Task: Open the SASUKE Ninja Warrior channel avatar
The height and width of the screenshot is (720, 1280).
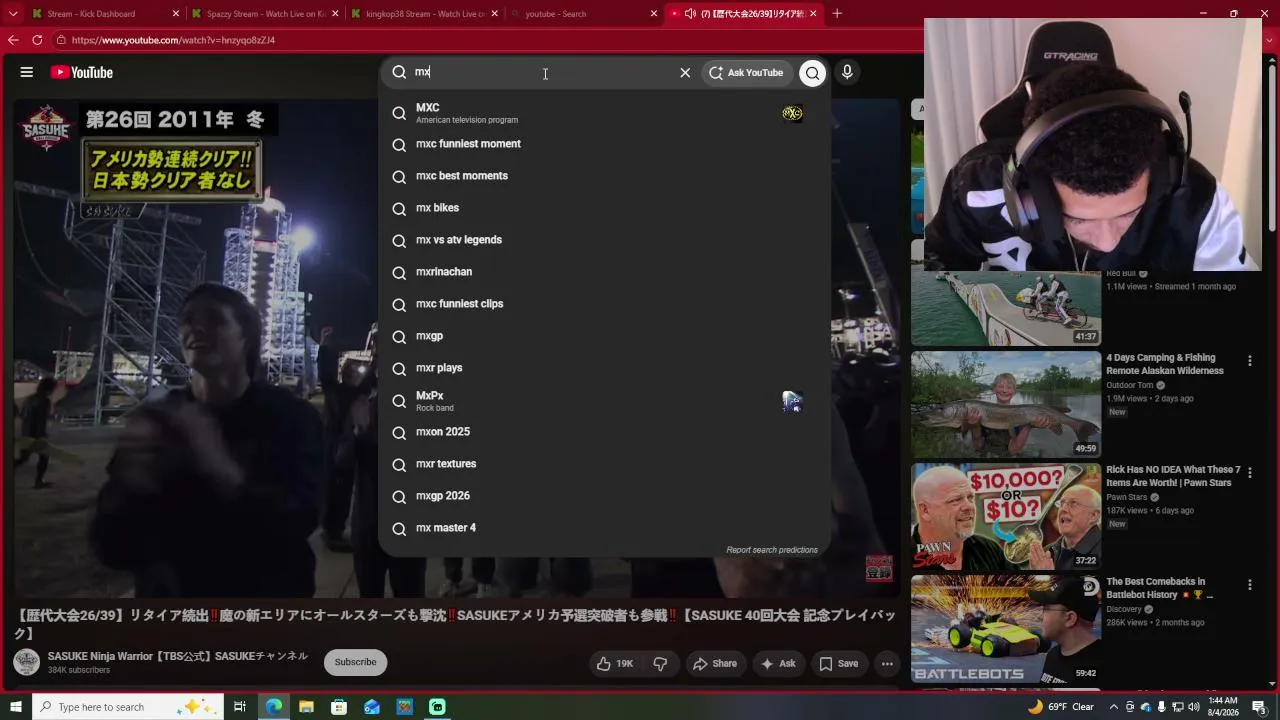Action: [27, 662]
